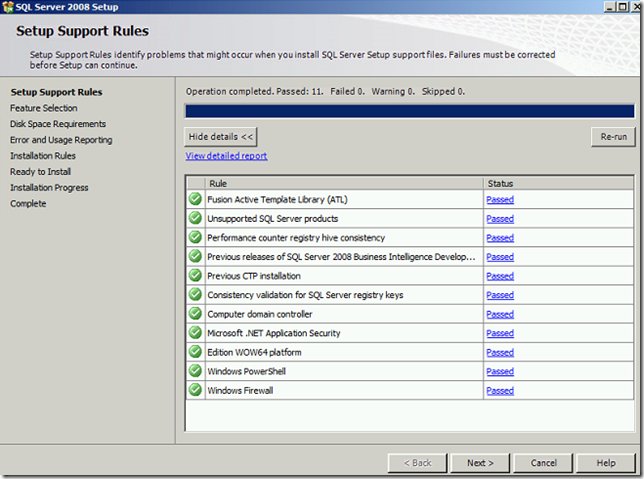Click the Operation completed status summary
This screenshot has height=479, width=644.
click(x=325, y=92)
